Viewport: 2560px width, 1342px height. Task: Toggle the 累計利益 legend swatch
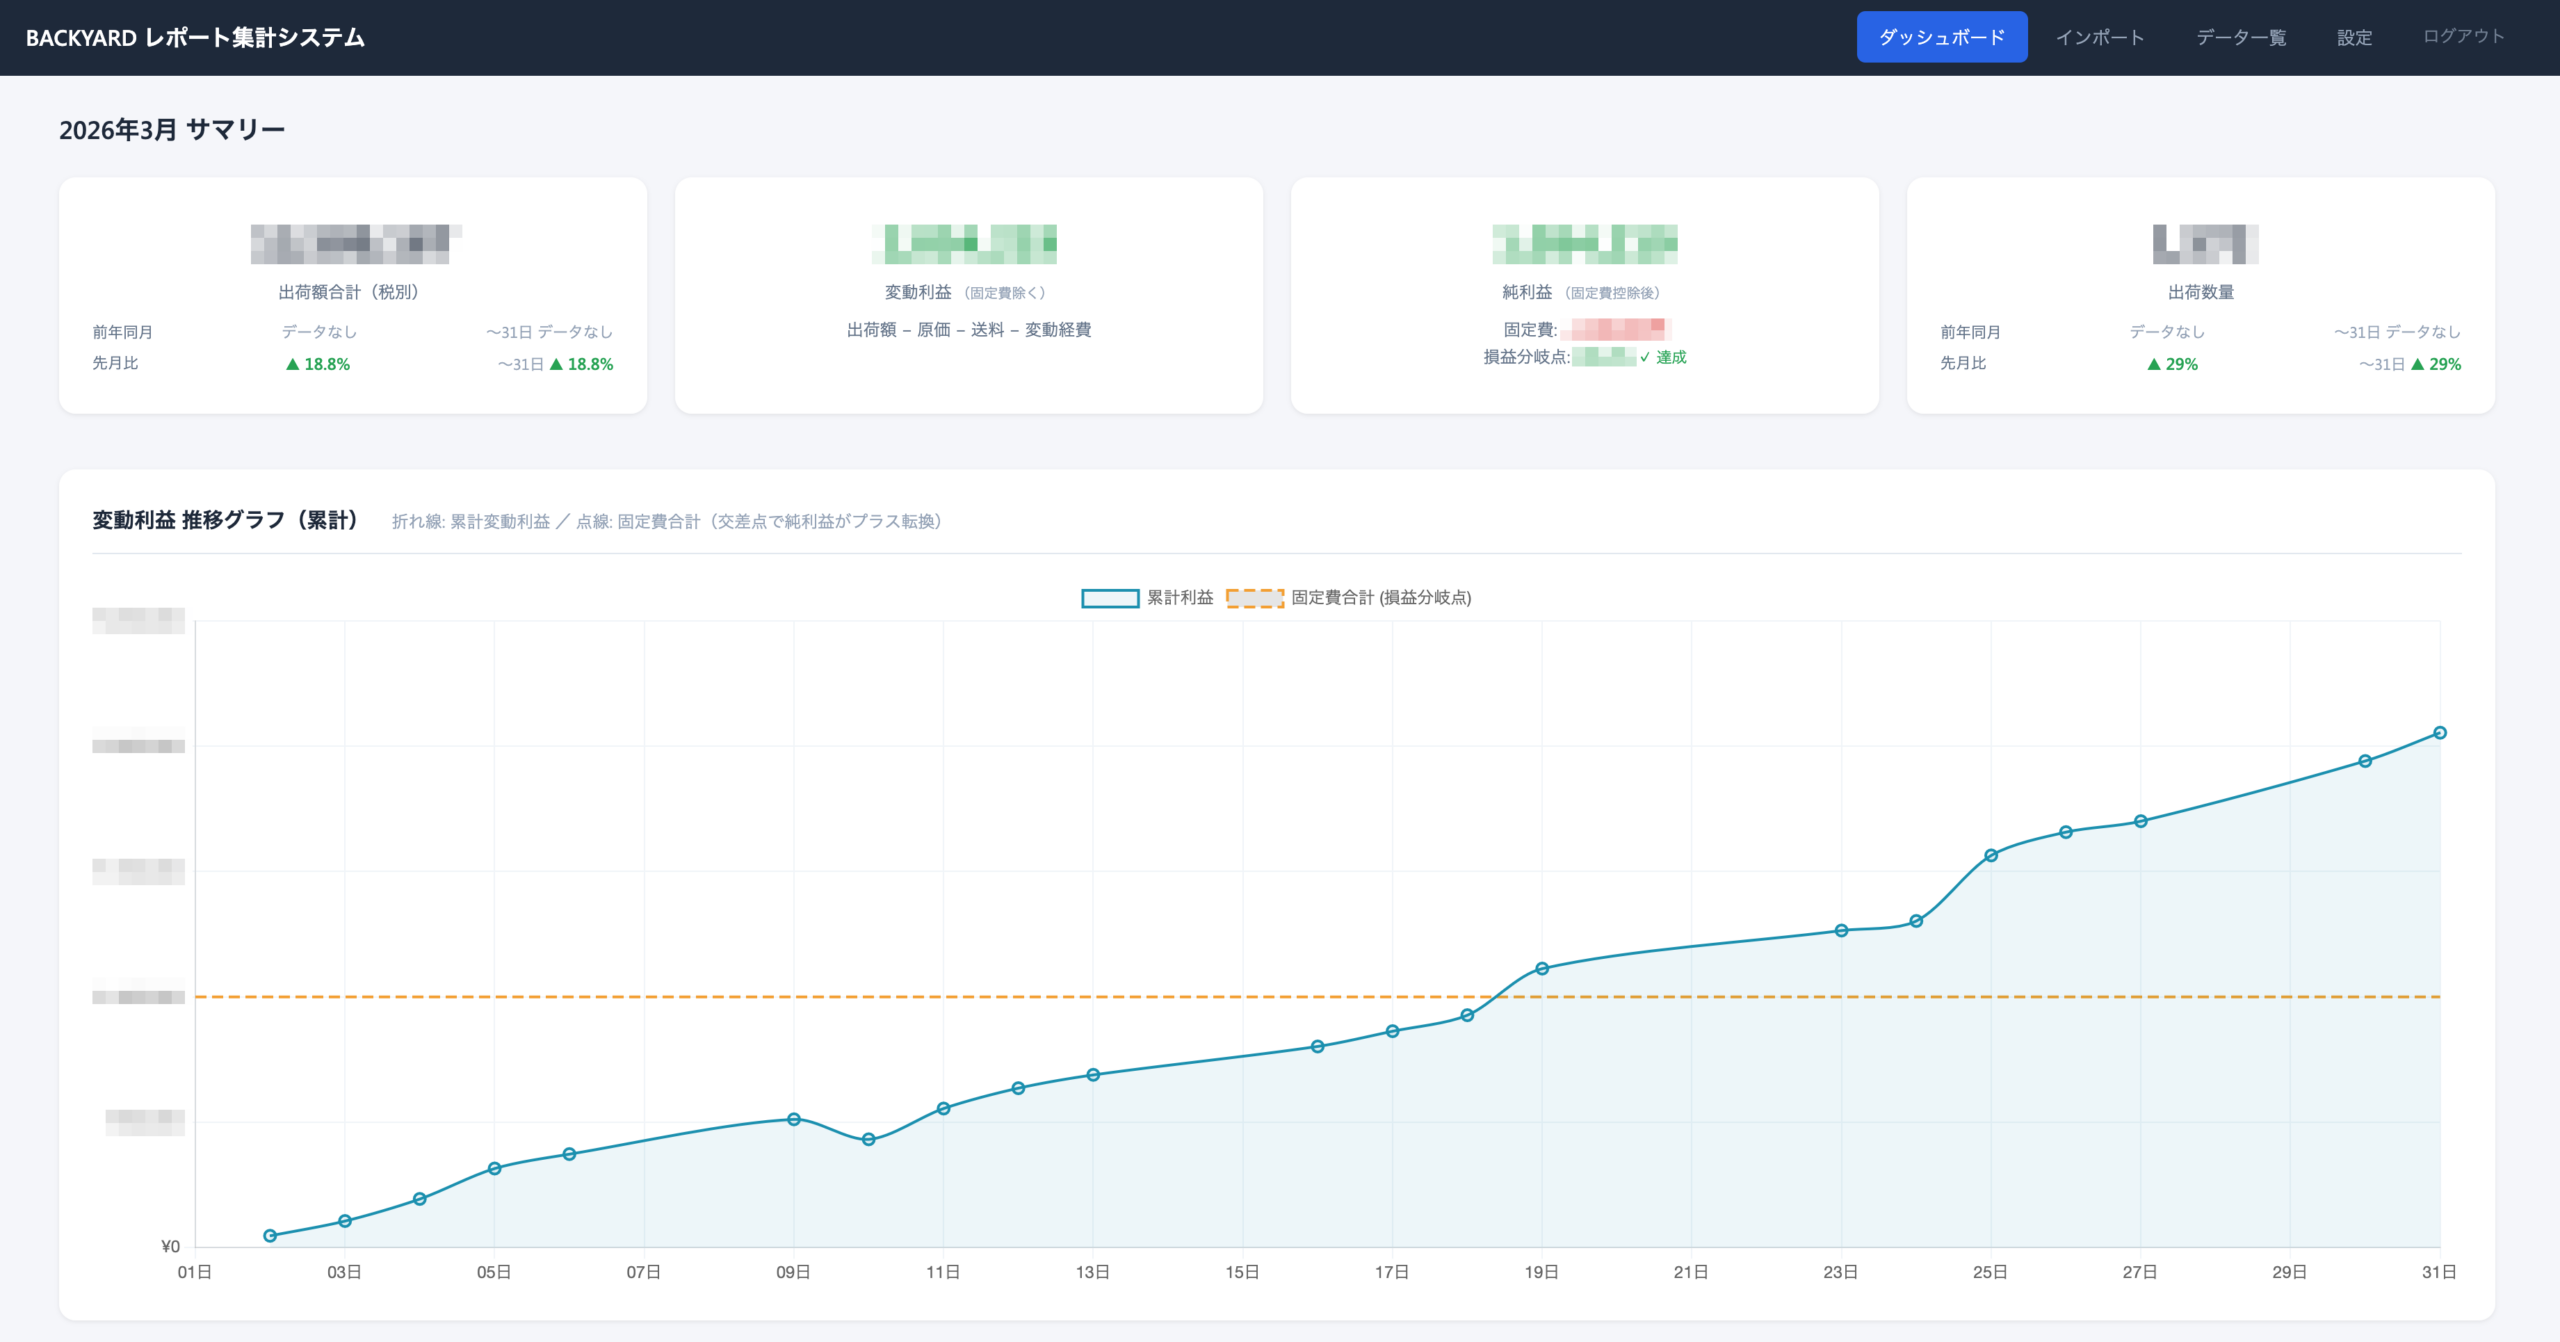click(x=1110, y=598)
